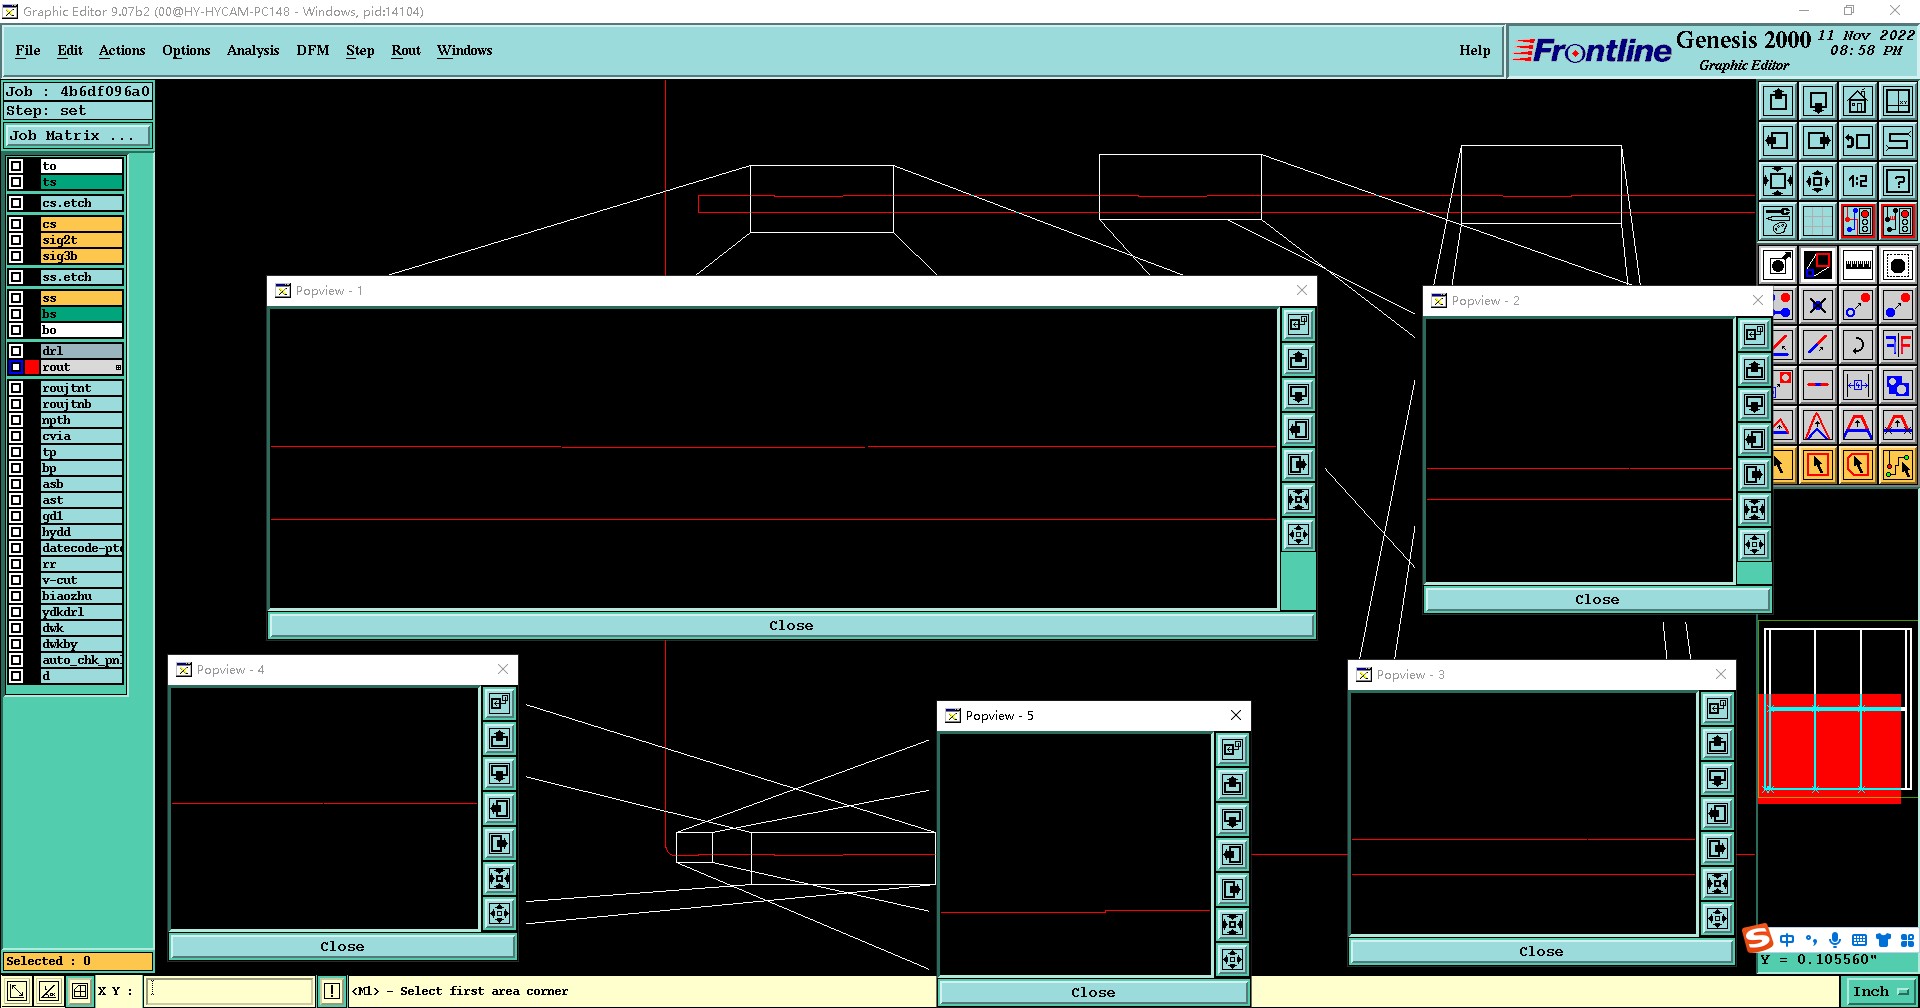Screen dimensions: 1920x1008
Task: Click the XY zoom area icon
Action: point(1898,101)
